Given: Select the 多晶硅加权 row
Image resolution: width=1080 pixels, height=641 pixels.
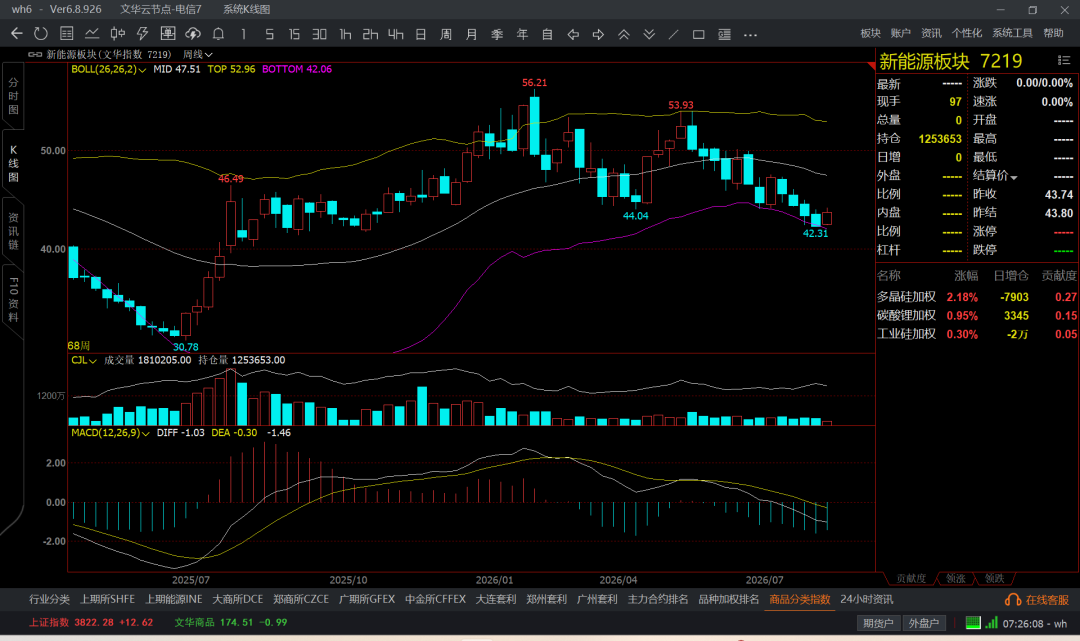Looking at the screenshot, I should click(x=977, y=297).
